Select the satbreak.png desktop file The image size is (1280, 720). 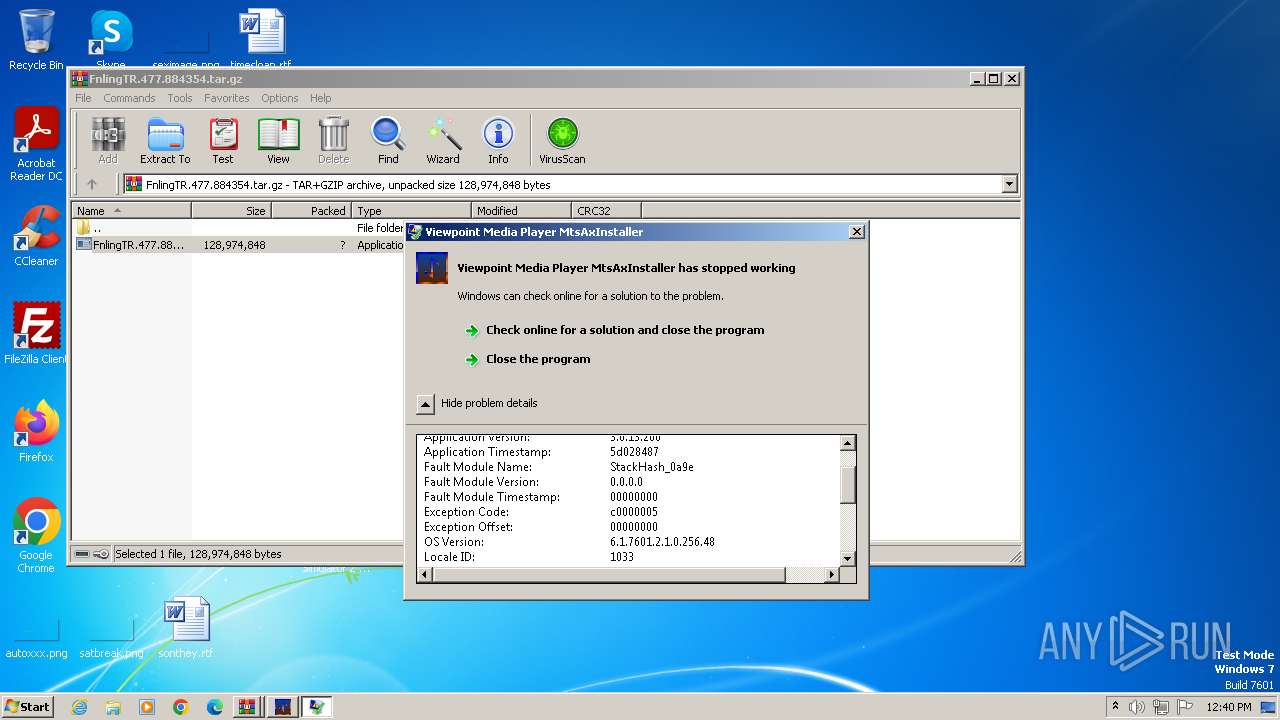111,640
